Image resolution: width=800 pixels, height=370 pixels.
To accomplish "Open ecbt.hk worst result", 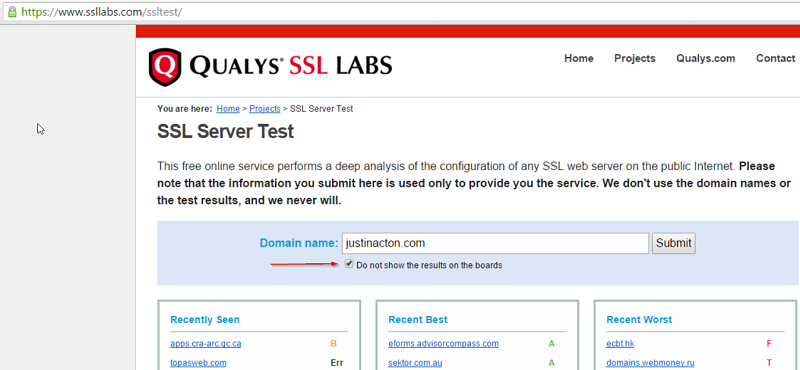I will [620, 344].
